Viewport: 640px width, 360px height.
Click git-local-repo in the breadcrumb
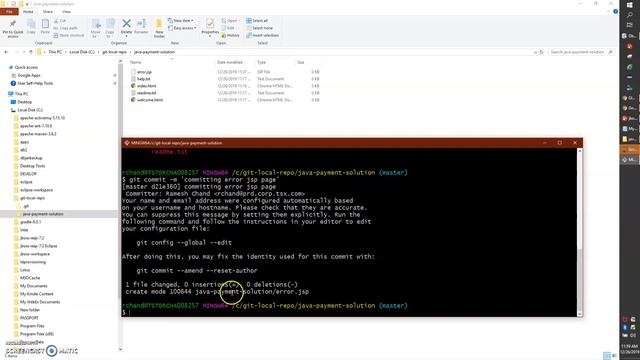(x=114, y=52)
